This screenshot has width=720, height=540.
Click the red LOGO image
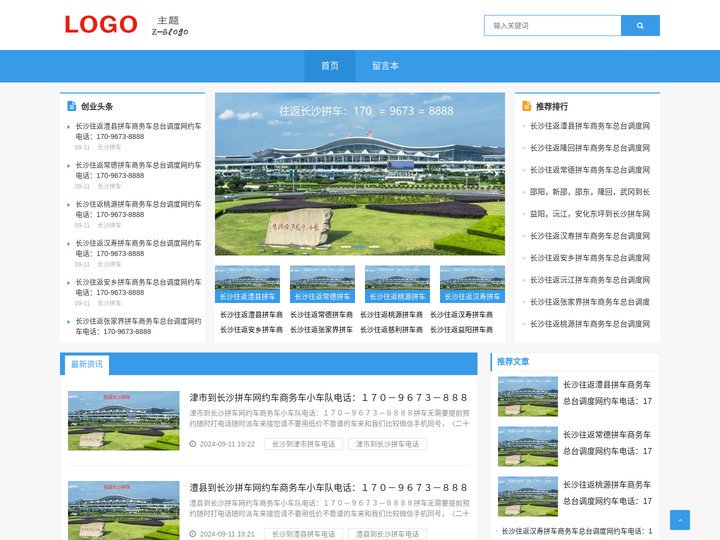point(101,25)
